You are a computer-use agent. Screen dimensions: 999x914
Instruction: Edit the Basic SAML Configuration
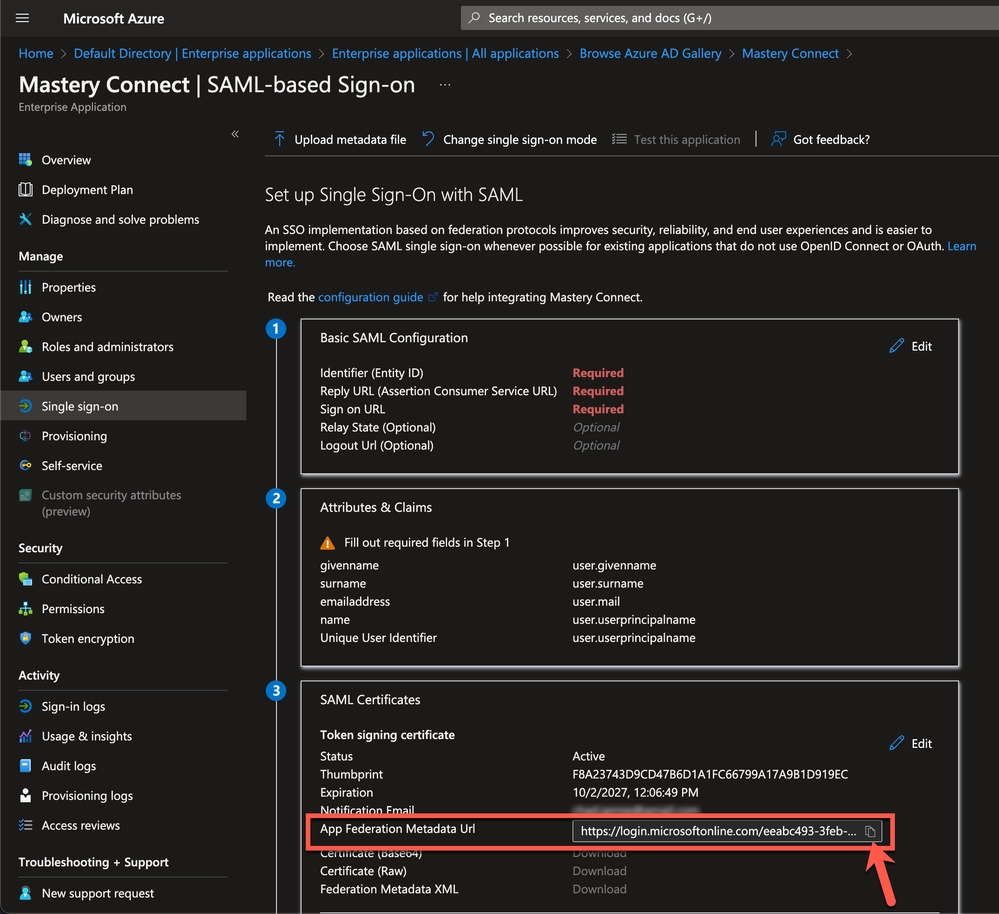coord(910,346)
